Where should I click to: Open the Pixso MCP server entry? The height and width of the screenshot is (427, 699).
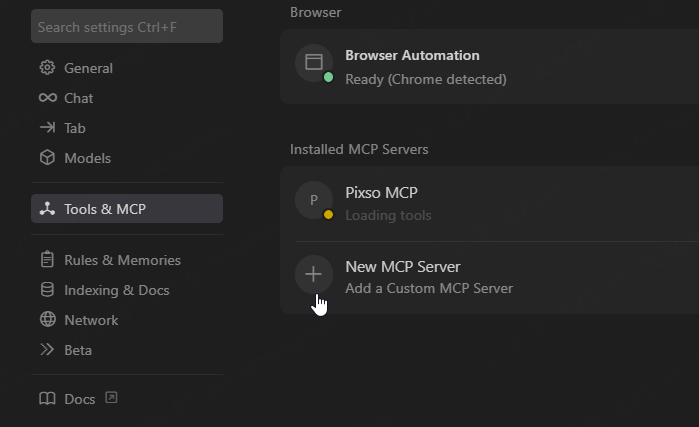[381, 193]
